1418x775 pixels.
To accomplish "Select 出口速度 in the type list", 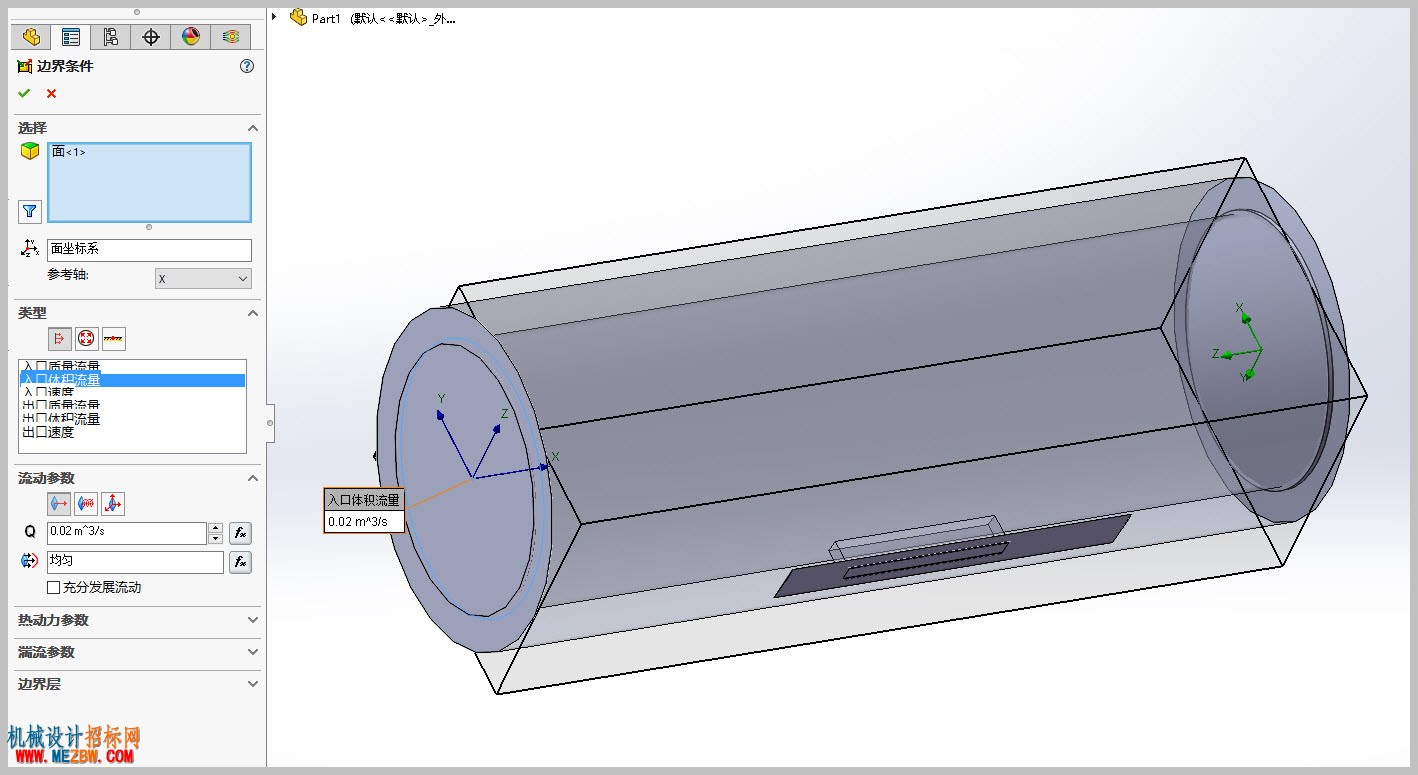I will (x=48, y=432).
